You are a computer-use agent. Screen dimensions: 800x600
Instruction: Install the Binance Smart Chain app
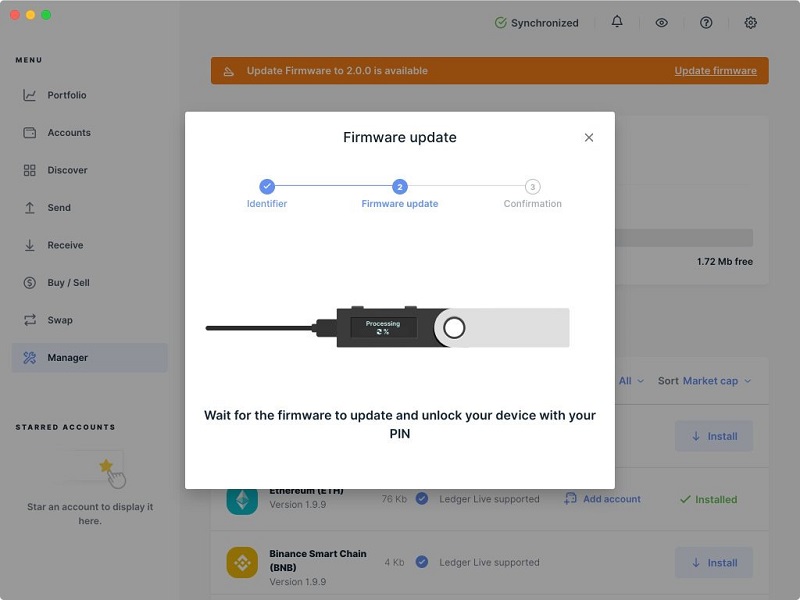coord(714,563)
